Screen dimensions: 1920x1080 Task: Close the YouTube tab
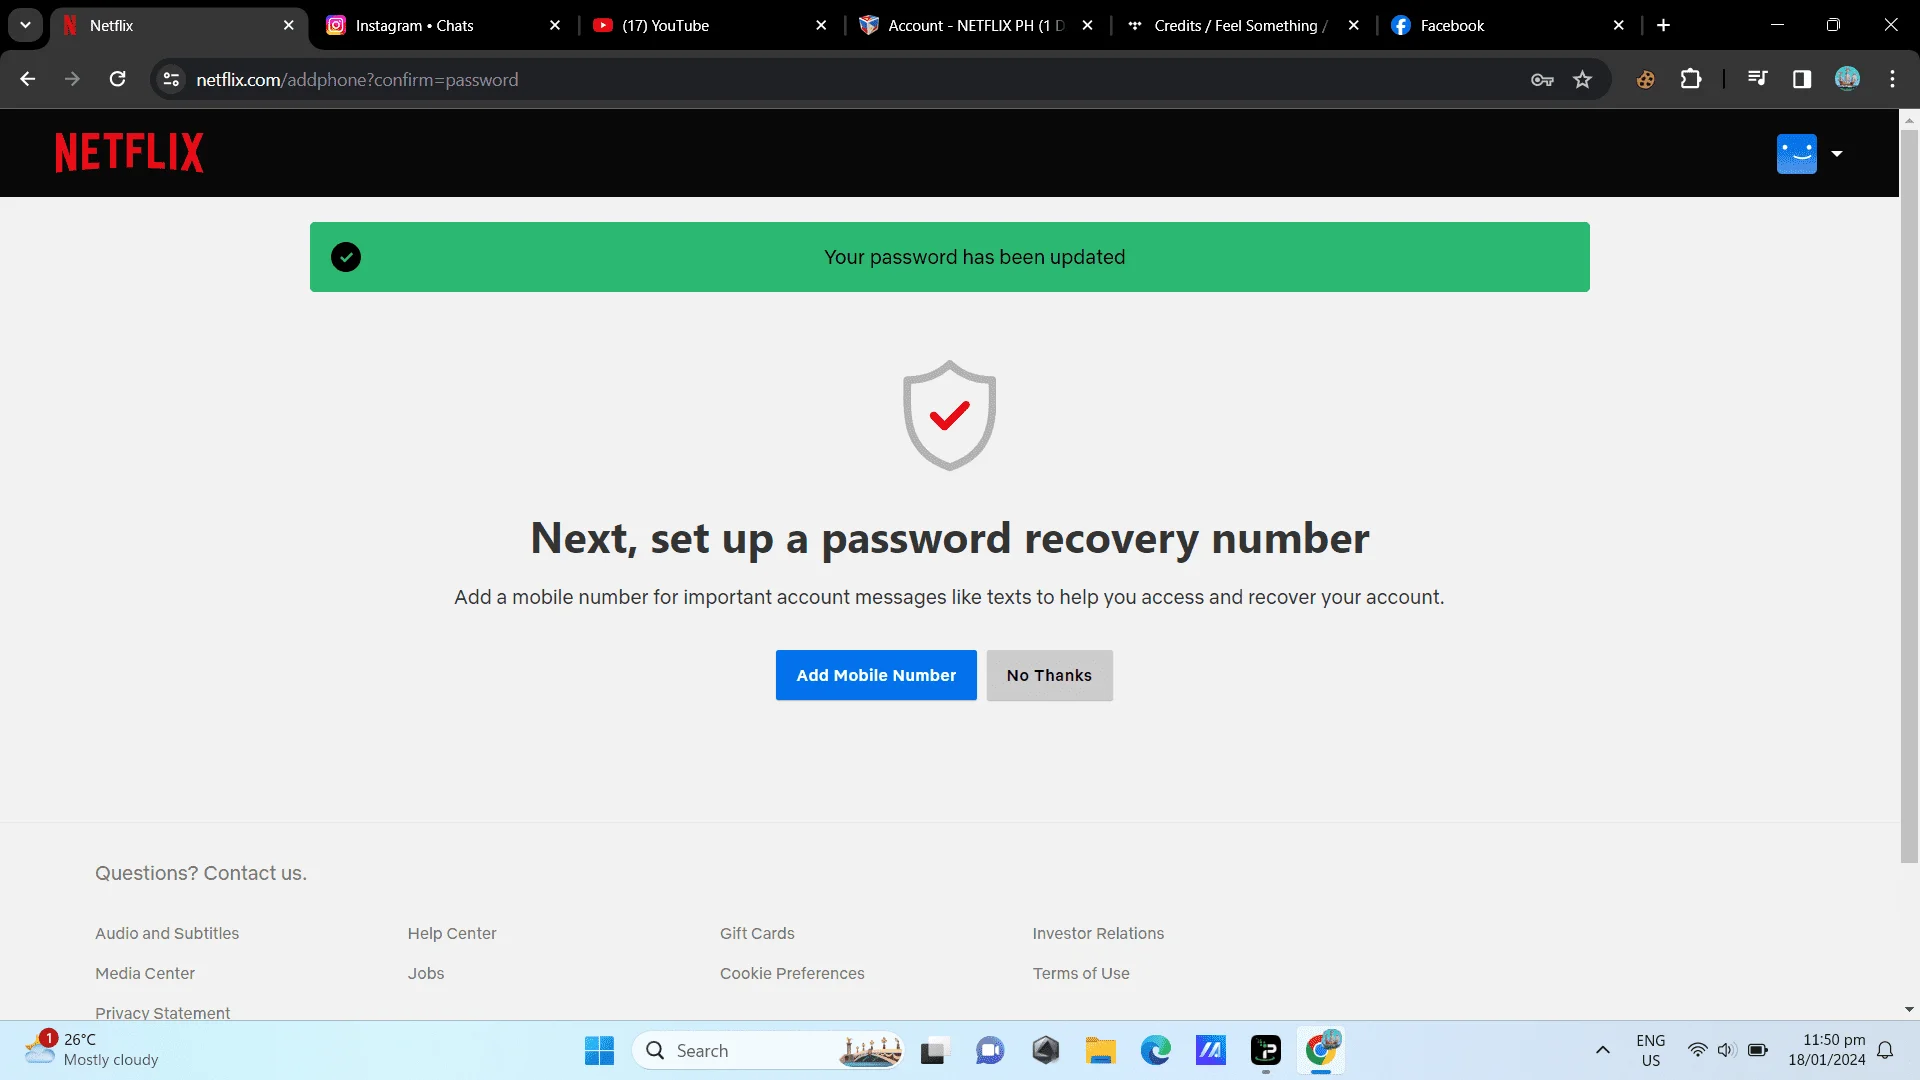(x=821, y=25)
